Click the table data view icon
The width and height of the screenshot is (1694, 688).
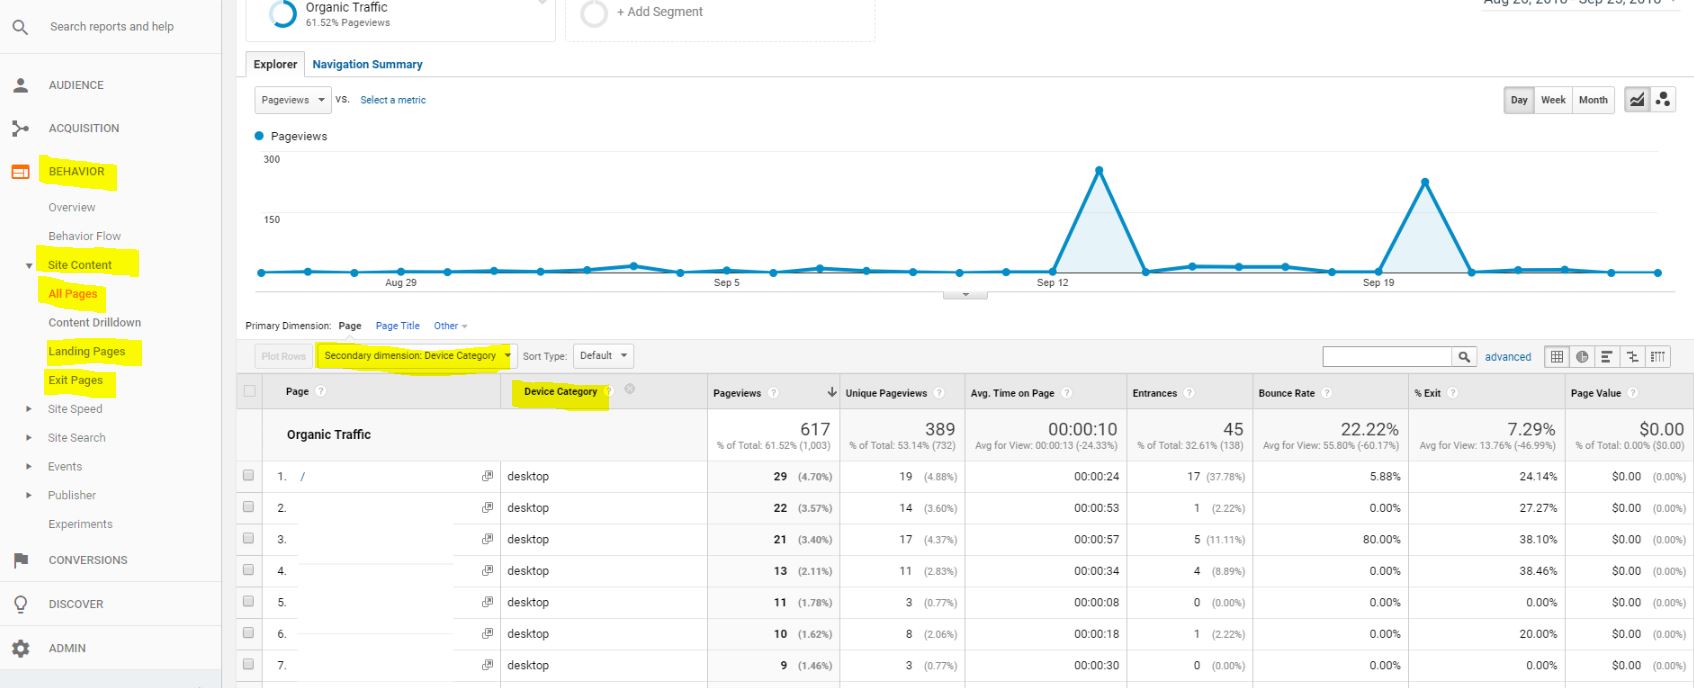coord(1556,357)
